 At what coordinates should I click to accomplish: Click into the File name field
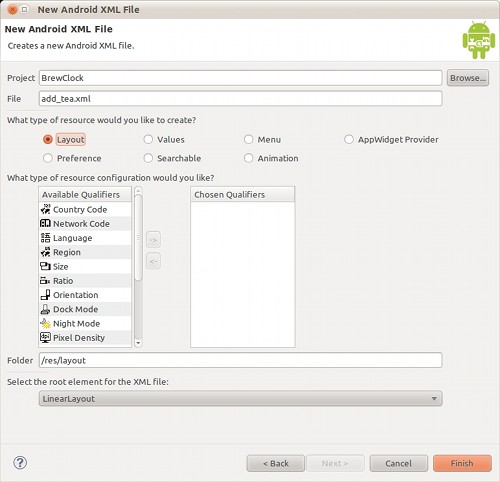[241, 99]
